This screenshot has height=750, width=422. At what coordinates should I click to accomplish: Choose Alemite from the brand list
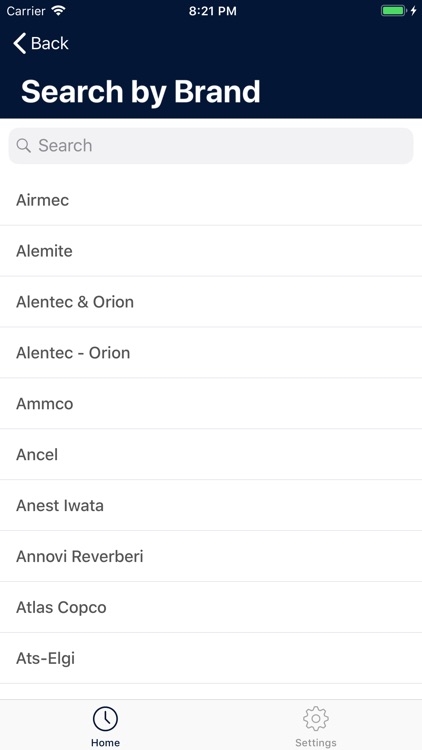click(x=211, y=251)
